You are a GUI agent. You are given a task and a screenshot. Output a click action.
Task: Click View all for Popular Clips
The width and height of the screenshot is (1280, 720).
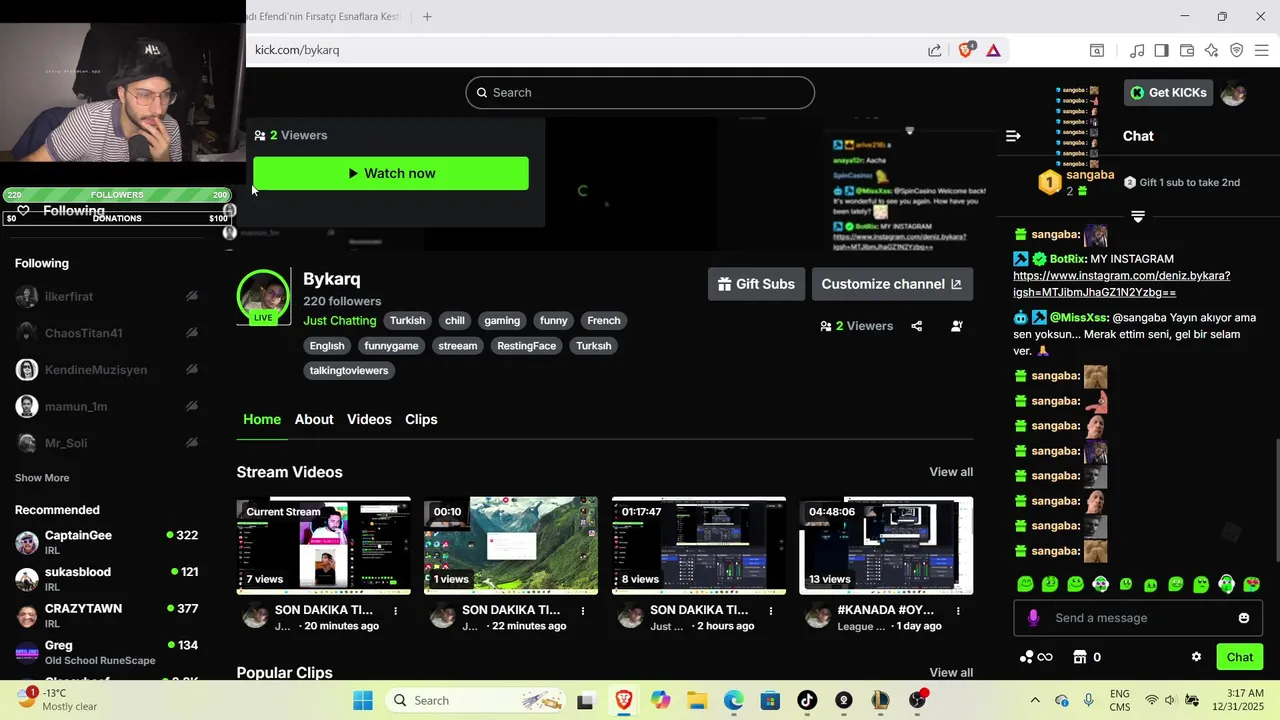pyautogui.click(x=951, y=672)
